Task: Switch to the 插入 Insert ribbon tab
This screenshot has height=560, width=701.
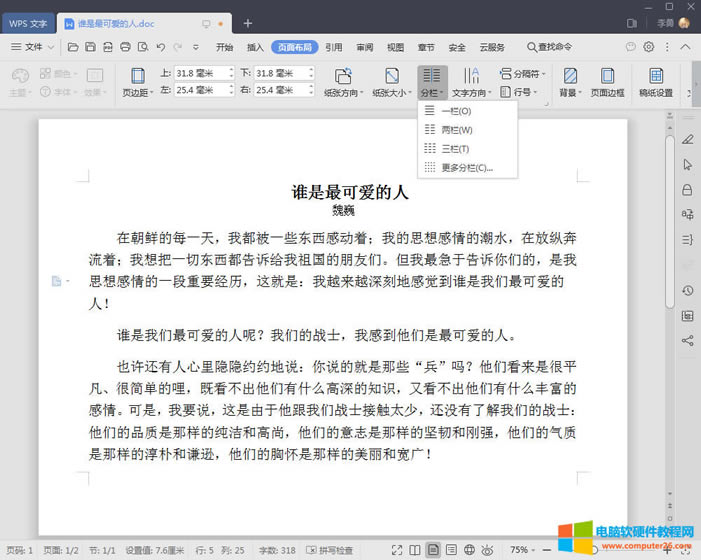Action: pyautogui.click(x=255, y=47)
